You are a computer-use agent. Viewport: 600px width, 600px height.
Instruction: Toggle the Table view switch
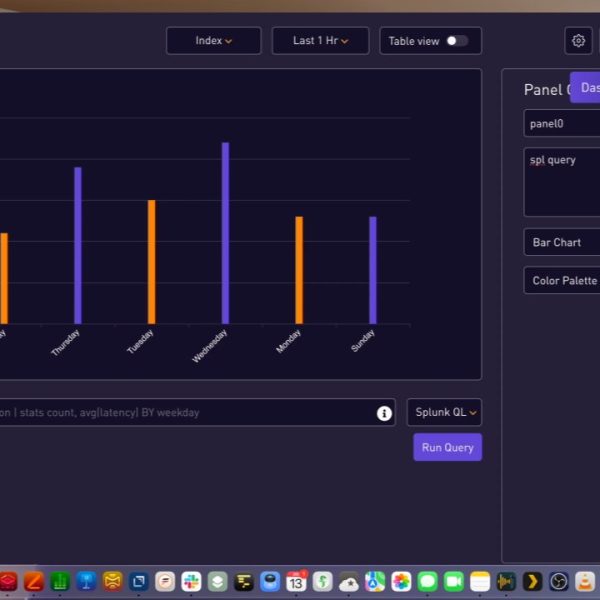tap(457, 41)
